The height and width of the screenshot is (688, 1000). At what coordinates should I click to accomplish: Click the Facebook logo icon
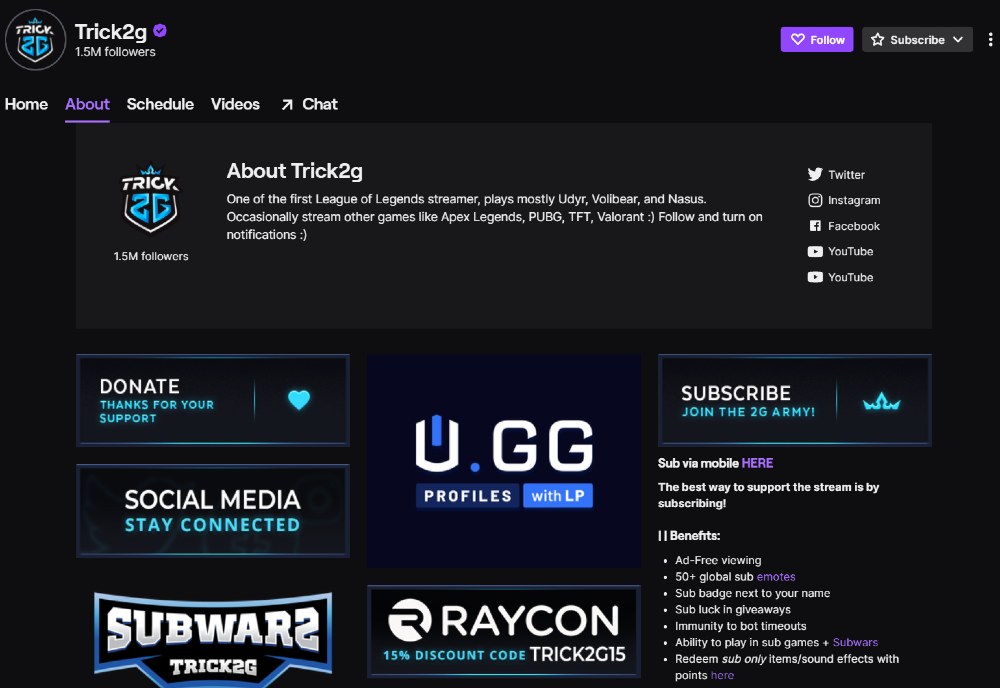(x=815, y=226)
